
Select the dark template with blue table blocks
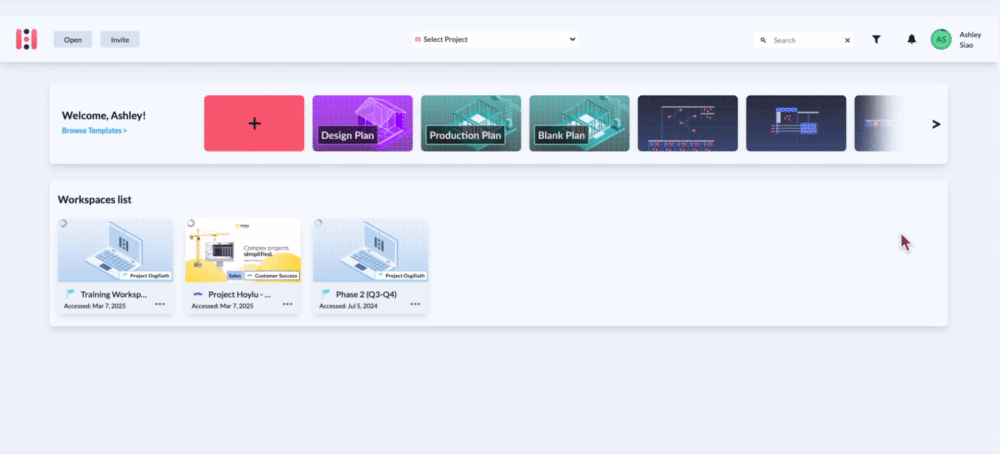point(796,123)
